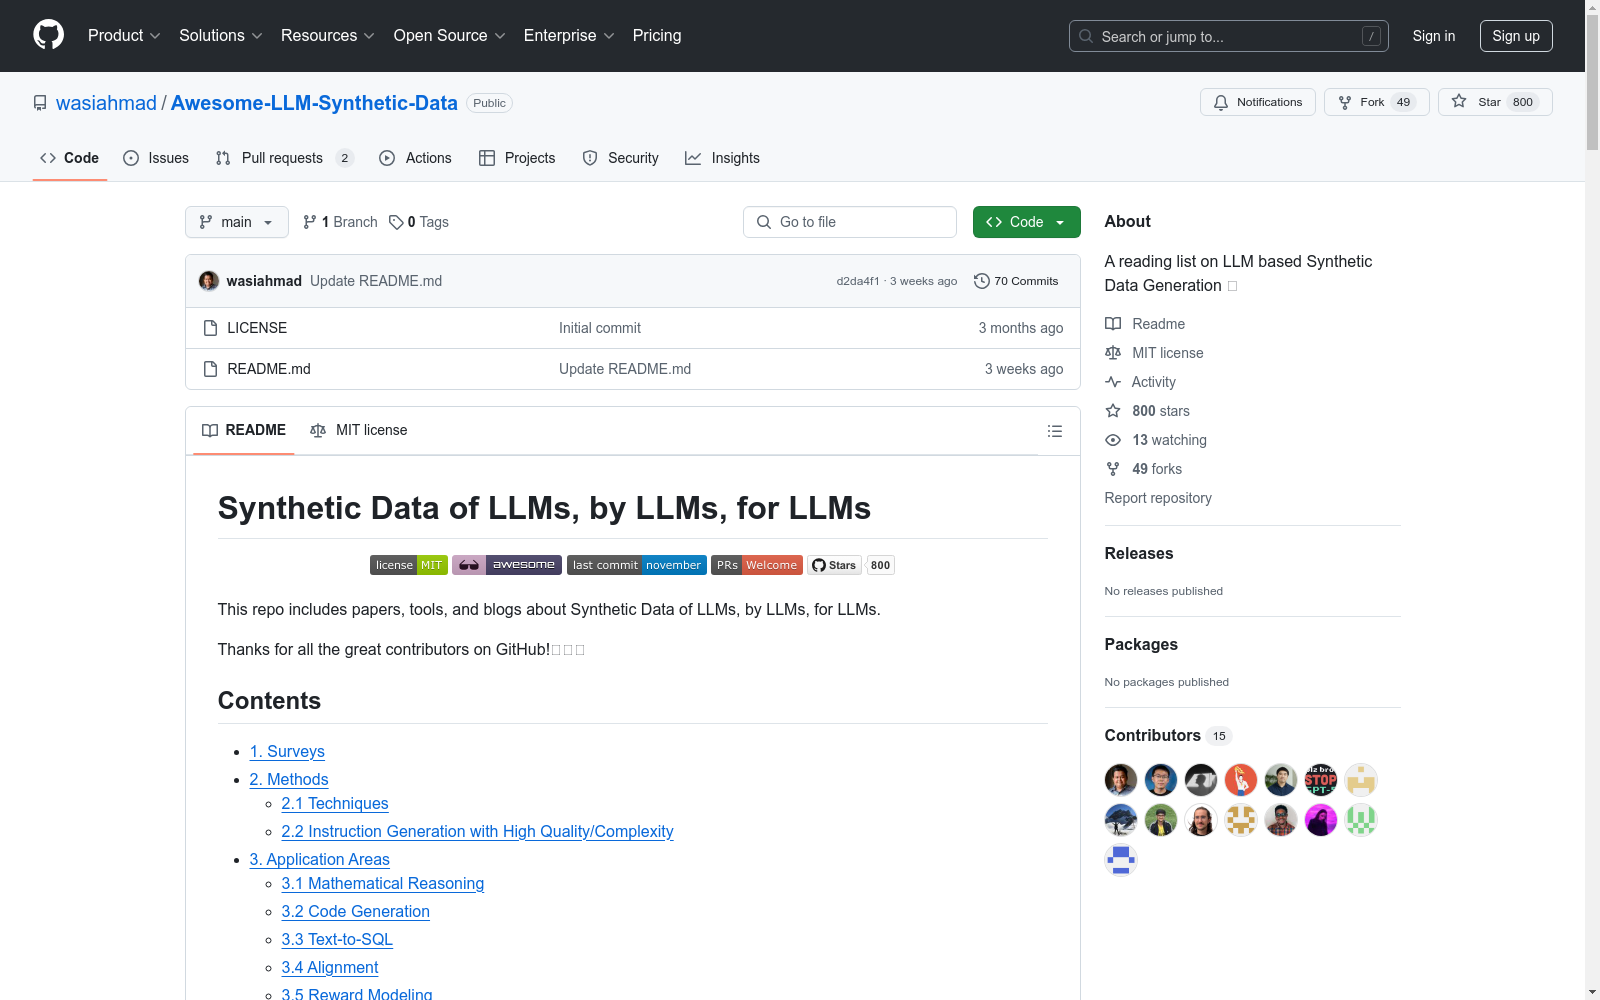Open the Awesome-LLM-Synthetic-Data repository link
Viewport: 1600px width, 1000px height.
coord(314,103)
